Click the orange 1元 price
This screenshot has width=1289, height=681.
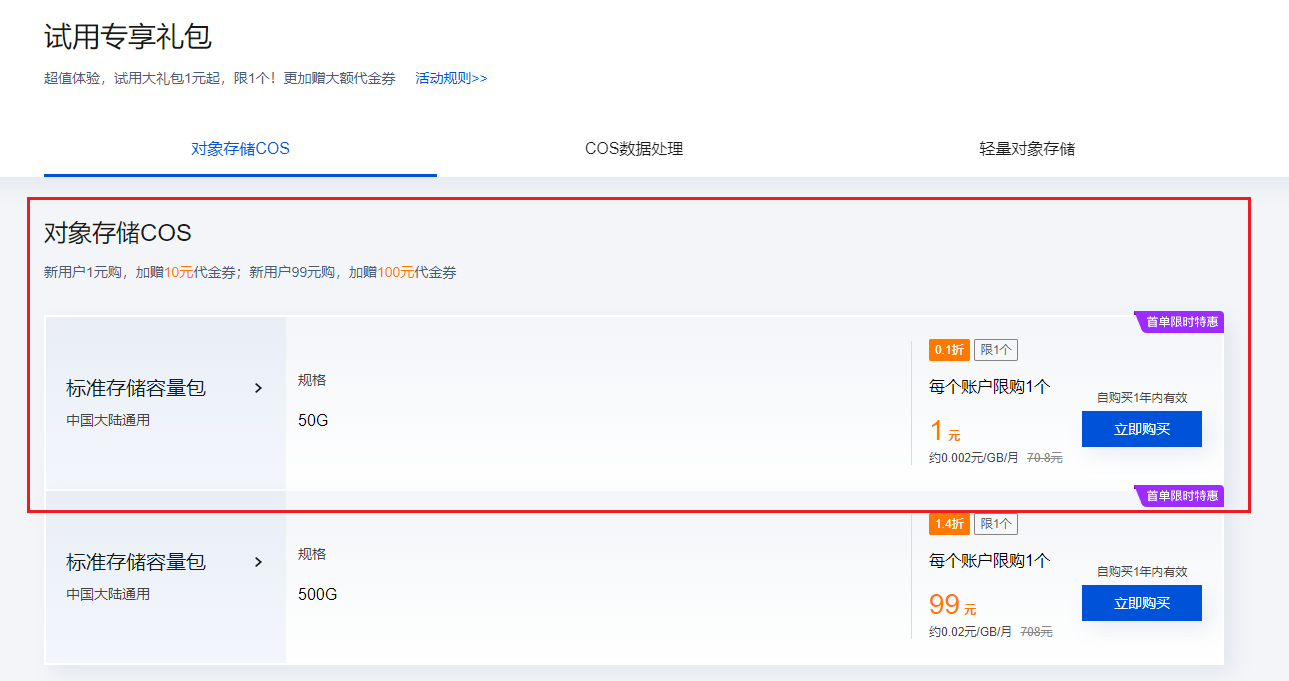tap(945, 431)
